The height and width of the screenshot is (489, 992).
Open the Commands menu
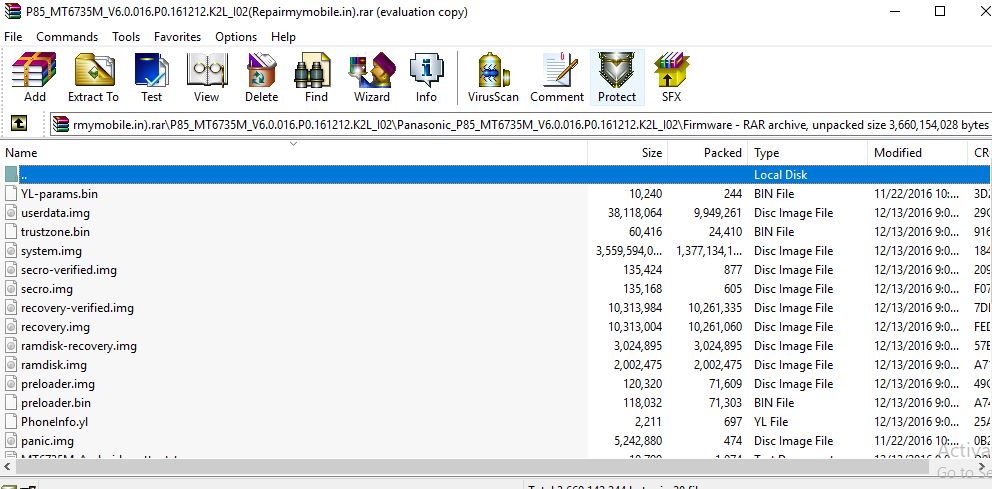[67, 37]
